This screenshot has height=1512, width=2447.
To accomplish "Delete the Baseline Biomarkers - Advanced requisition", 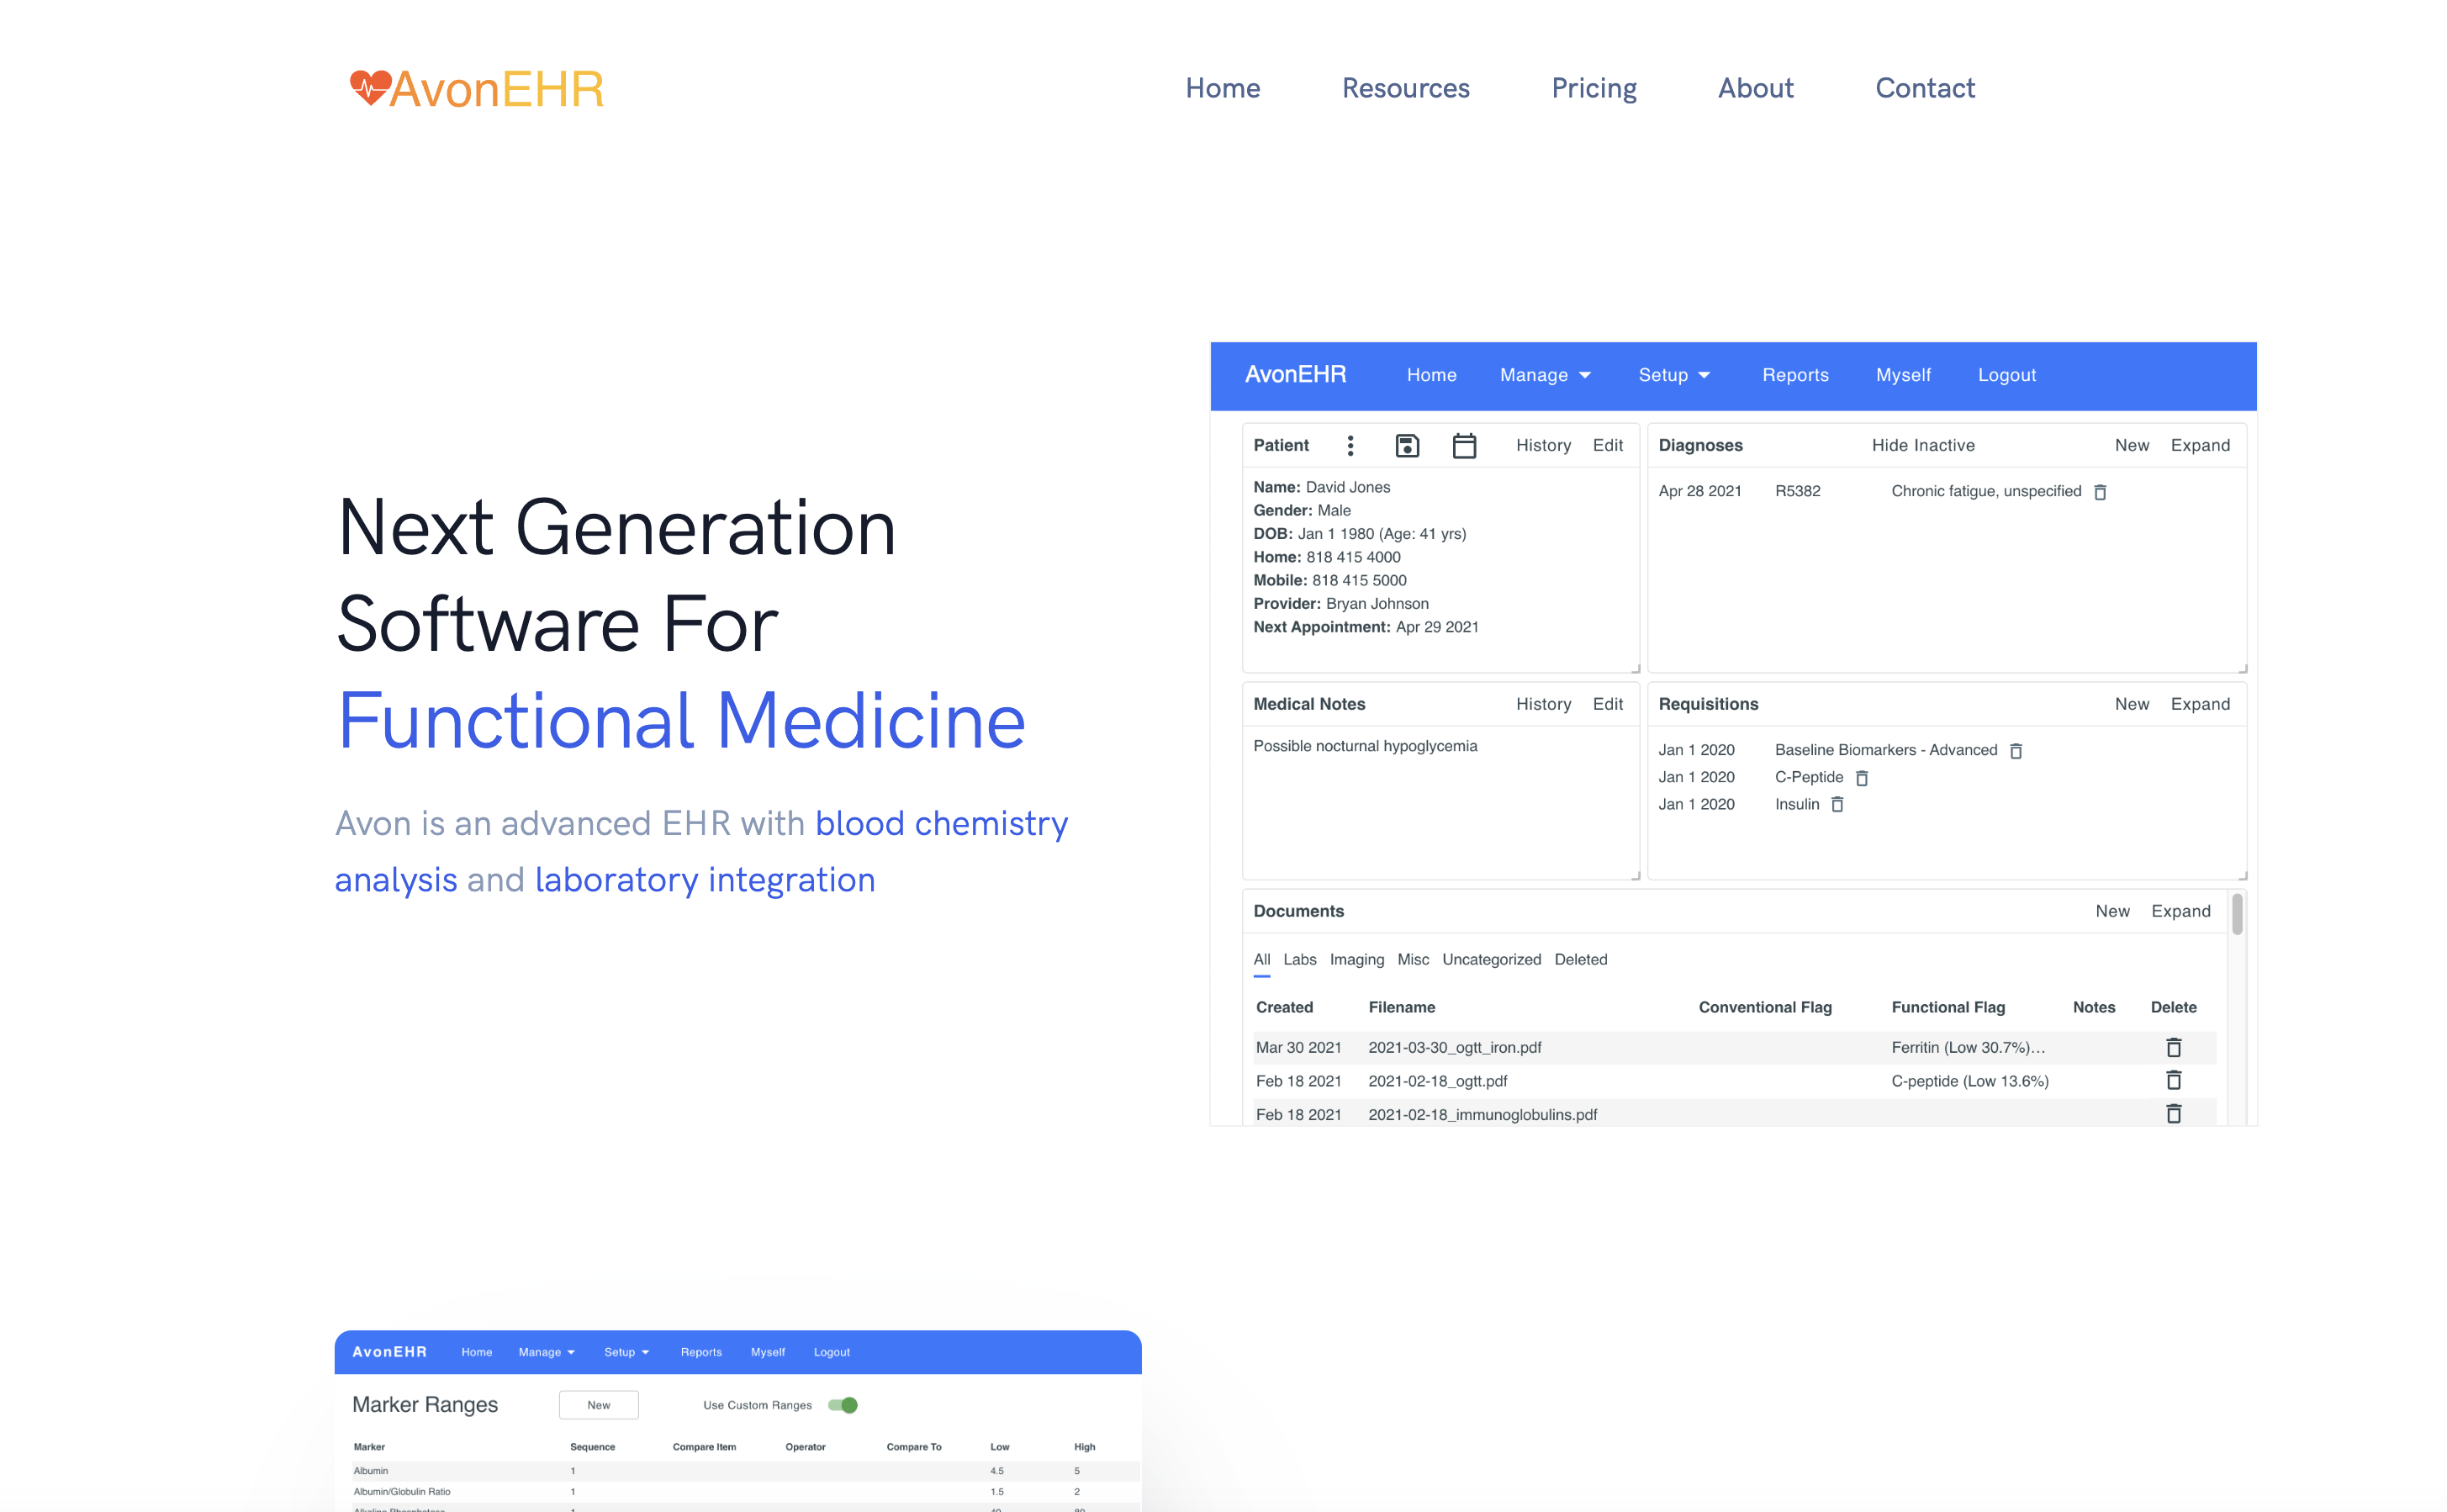I will click(x=2016, y=751).
